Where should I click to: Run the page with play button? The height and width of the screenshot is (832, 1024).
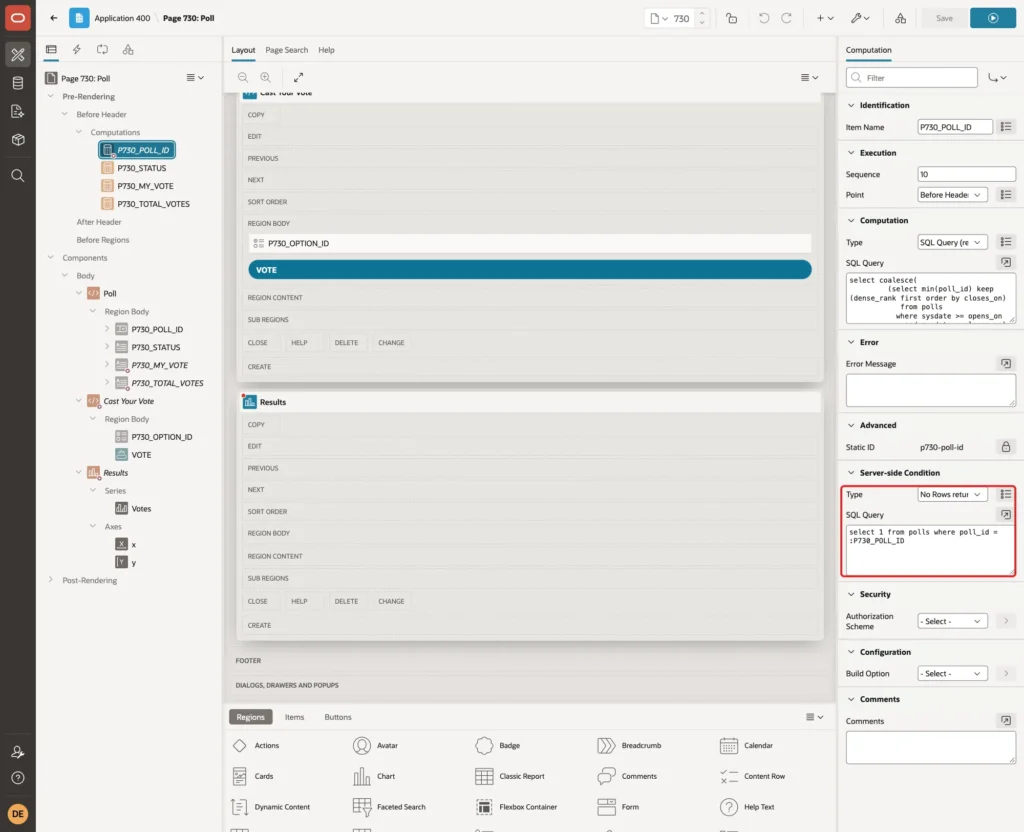coord(992,18)
